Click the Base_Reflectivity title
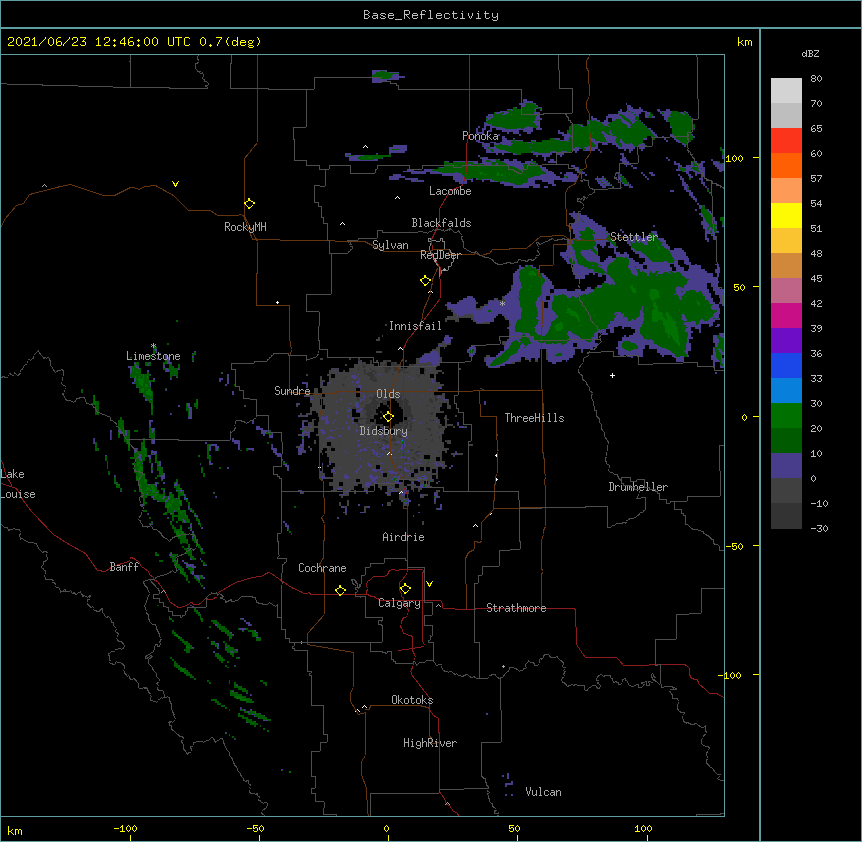 (431, 15)
